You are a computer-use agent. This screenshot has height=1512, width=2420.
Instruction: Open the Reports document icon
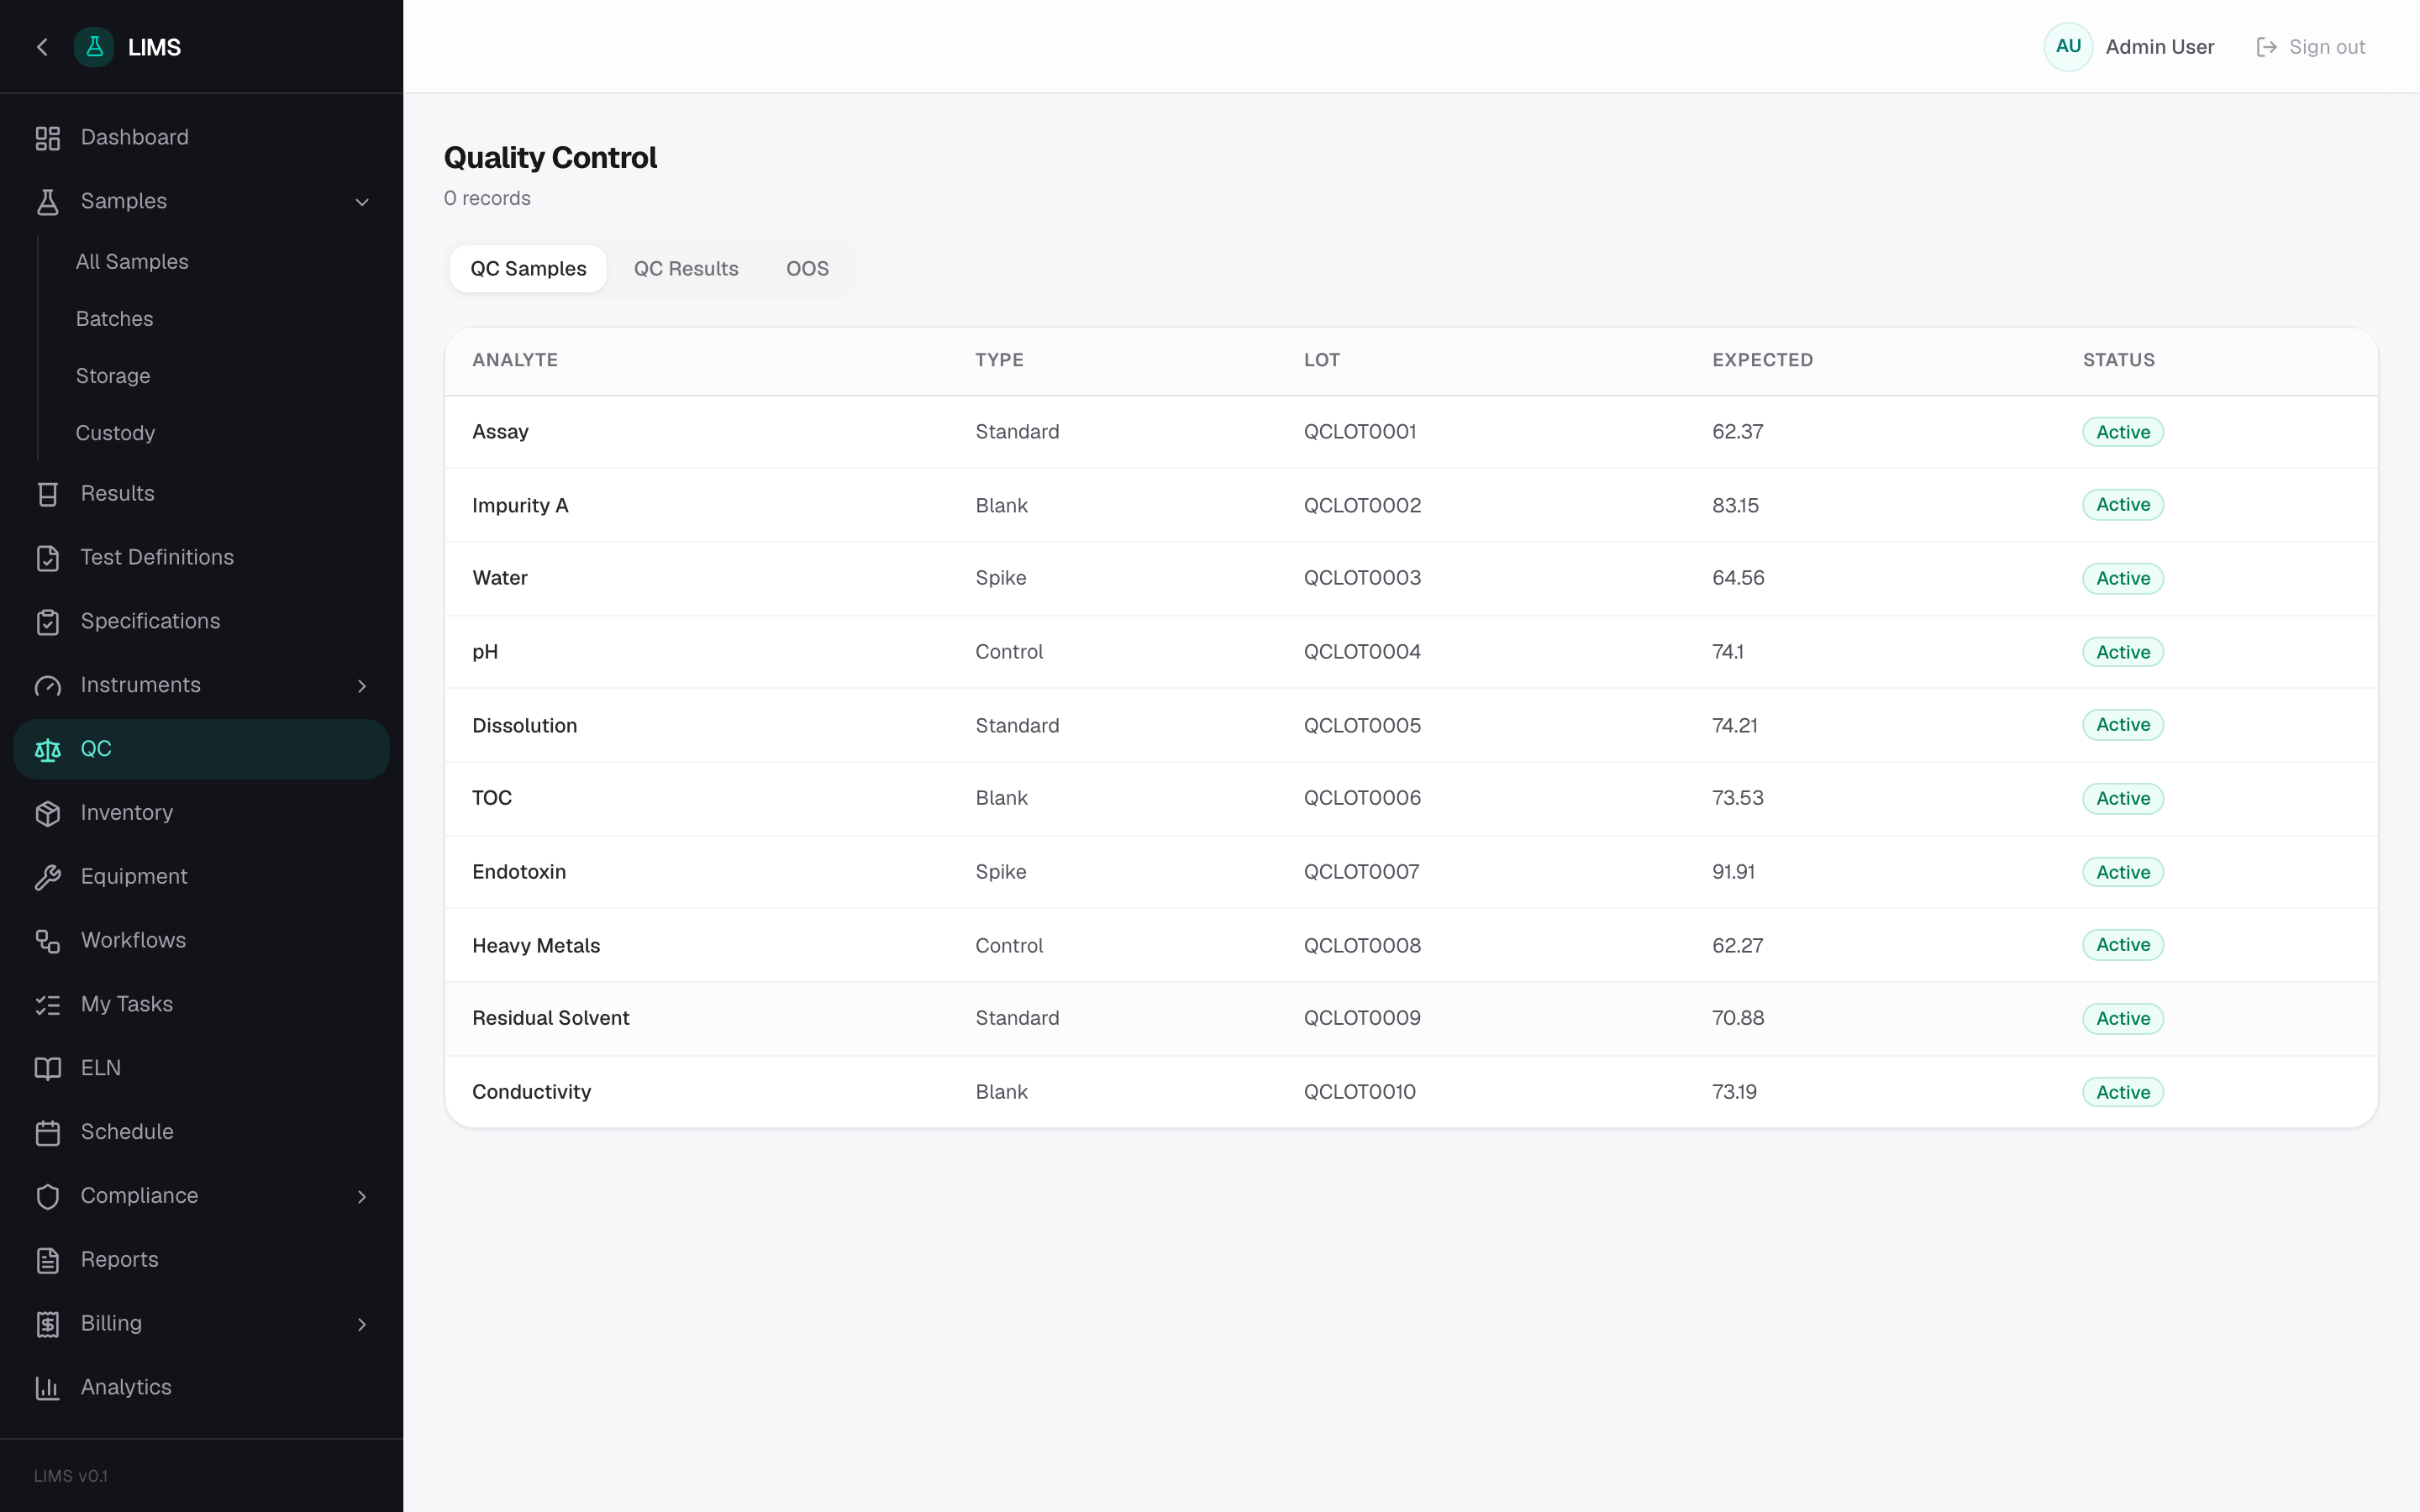coord(47,1260)
